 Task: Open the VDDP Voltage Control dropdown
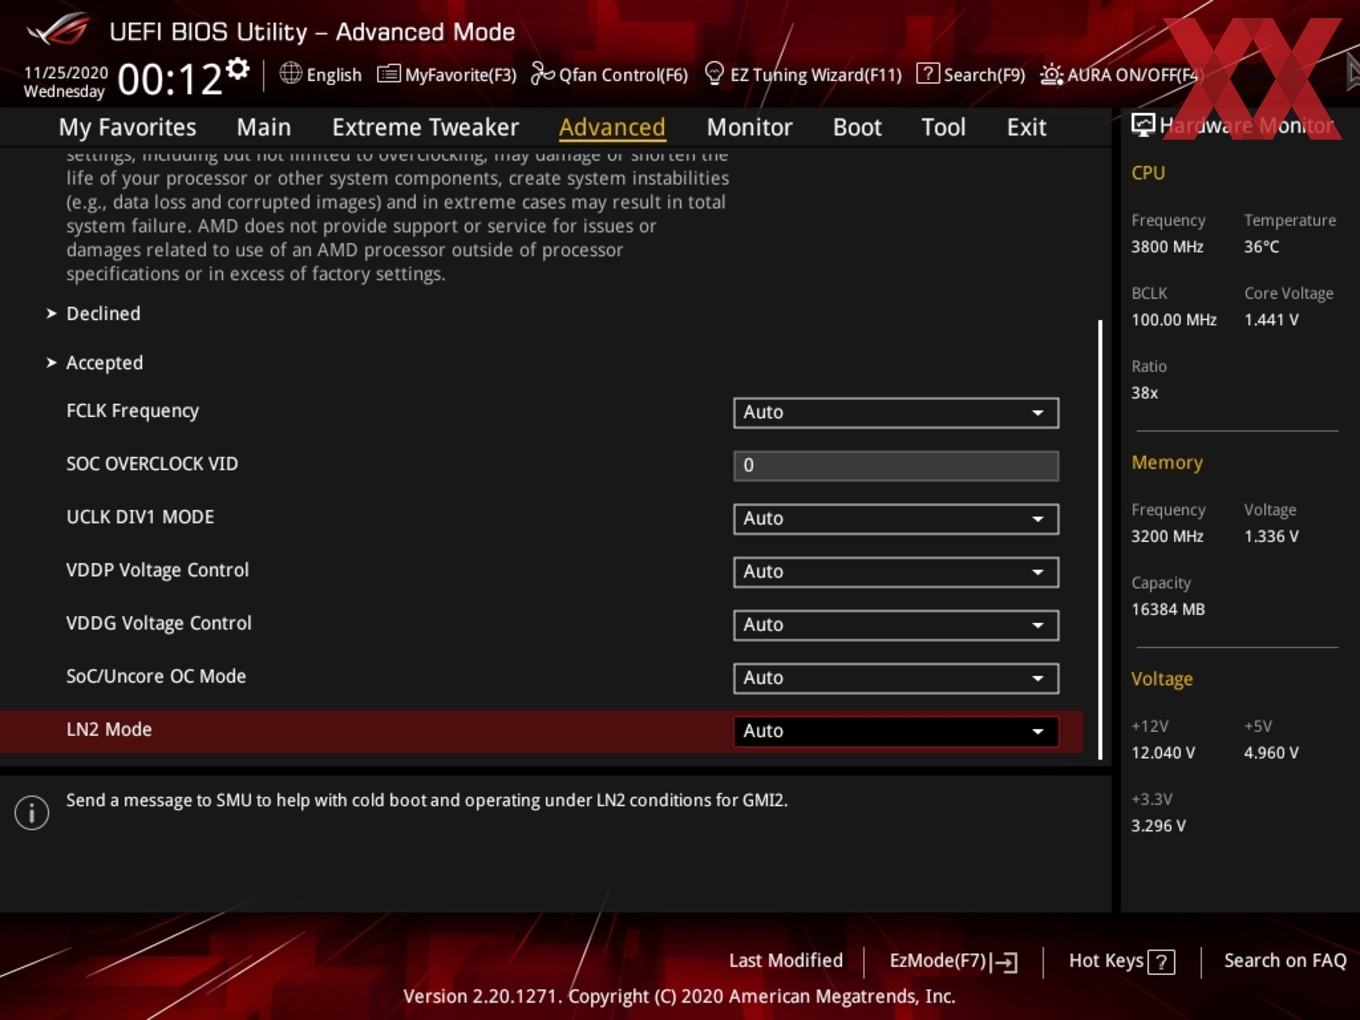pos(896,571)
